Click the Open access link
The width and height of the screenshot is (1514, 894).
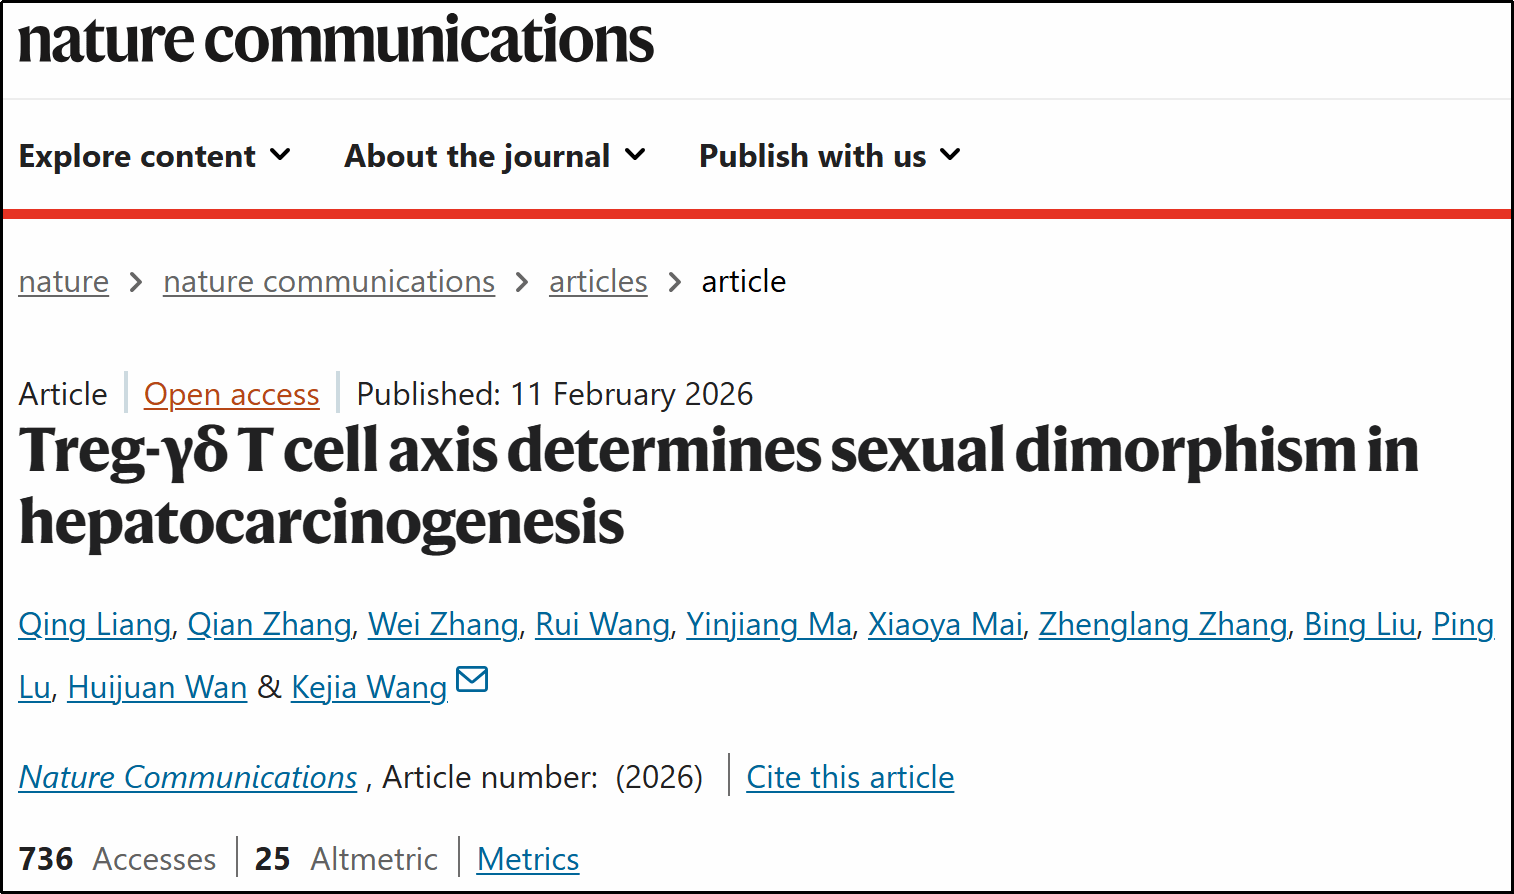[x=232, y=395]
